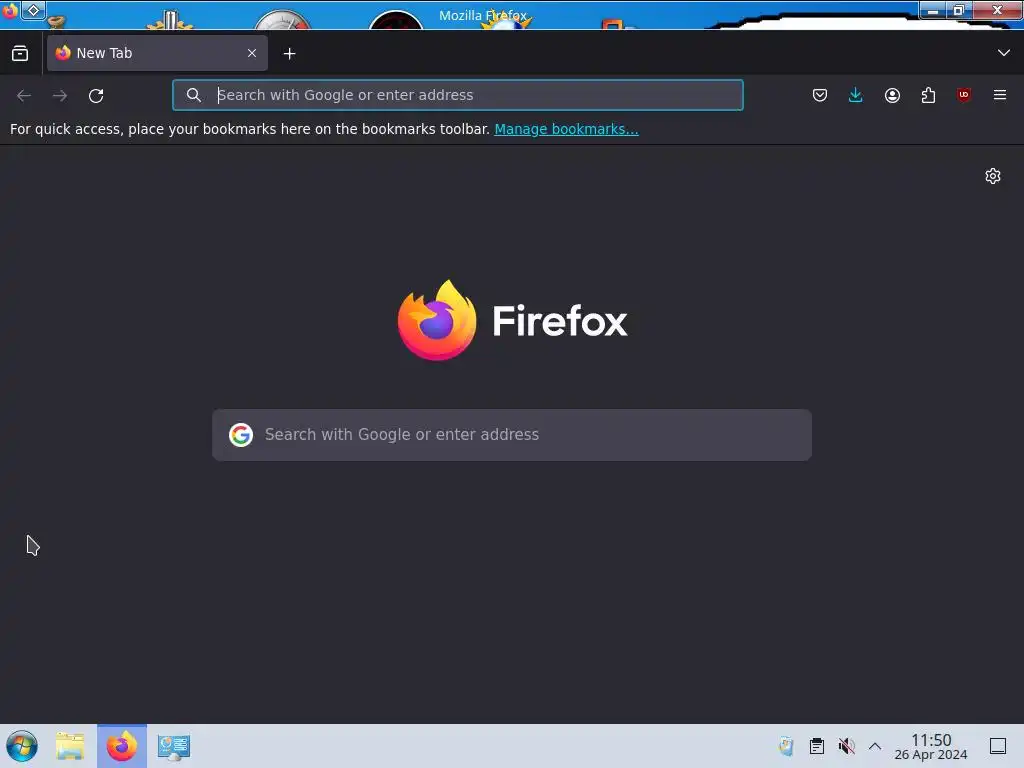Image resolution: width=1024 pixels, height=768 pixels.
Task: Click the Google logo in search box
Action: 241,435
